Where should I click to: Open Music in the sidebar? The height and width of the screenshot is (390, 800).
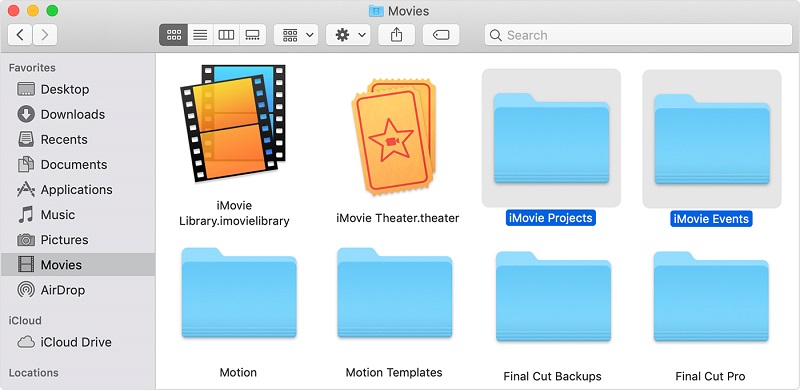[x=78, y=214]
